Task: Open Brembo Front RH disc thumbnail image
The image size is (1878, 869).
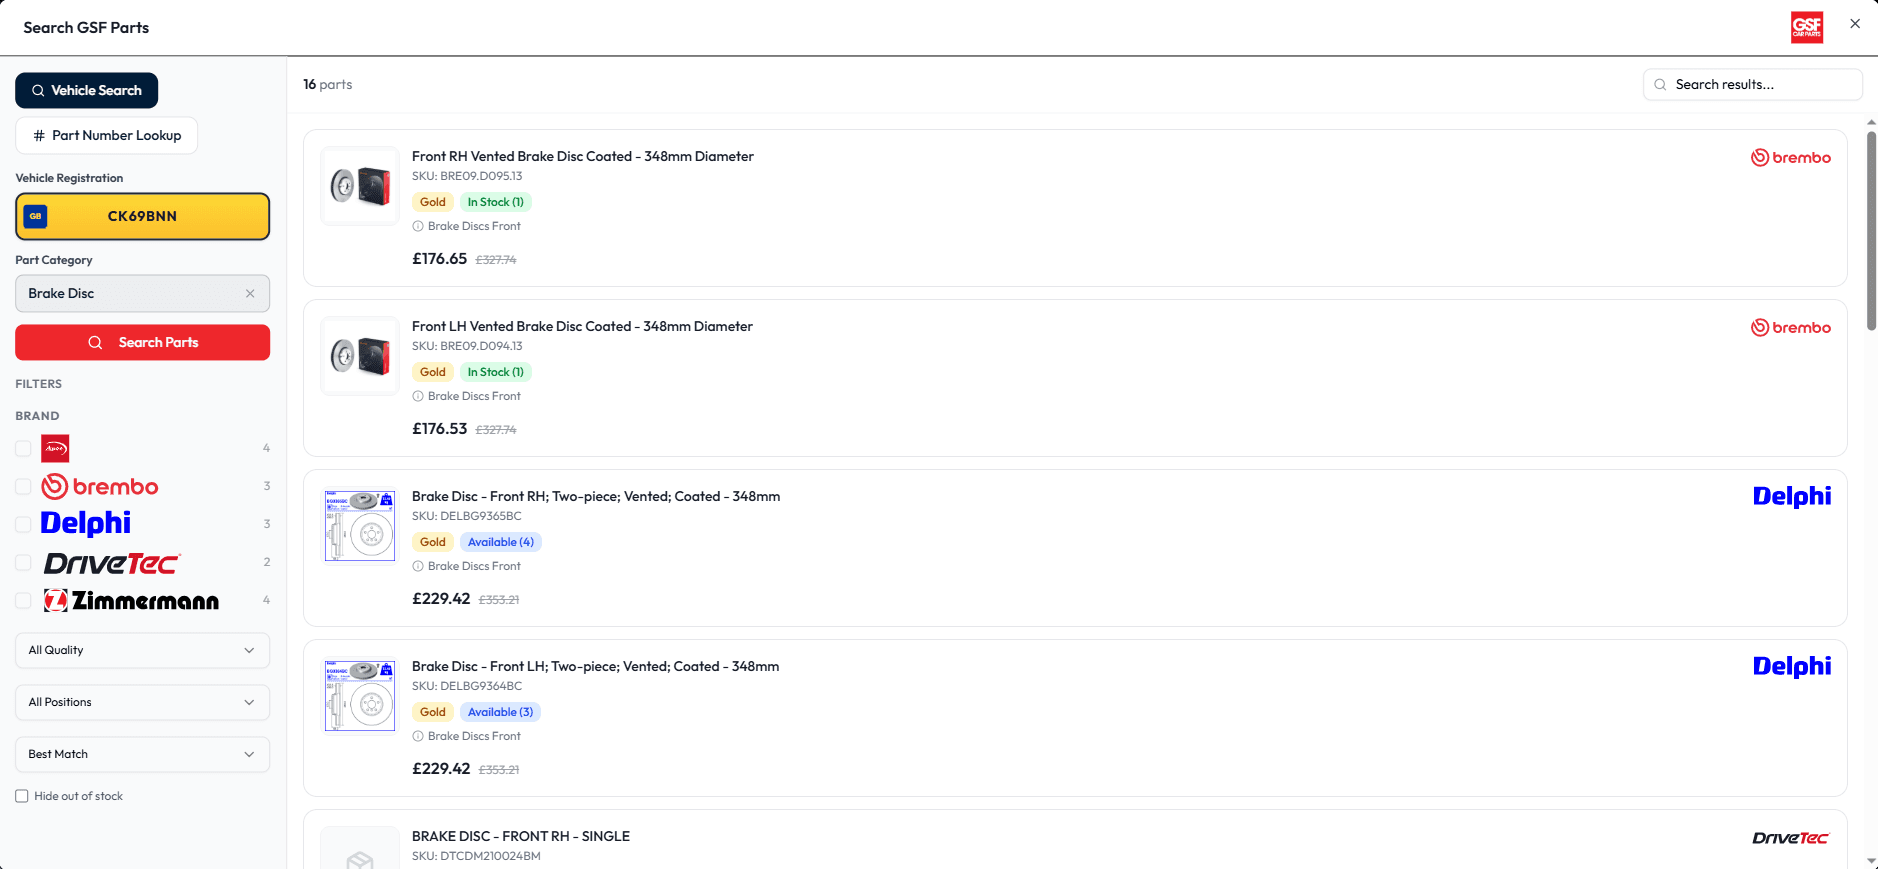Action: coord(360,186)
